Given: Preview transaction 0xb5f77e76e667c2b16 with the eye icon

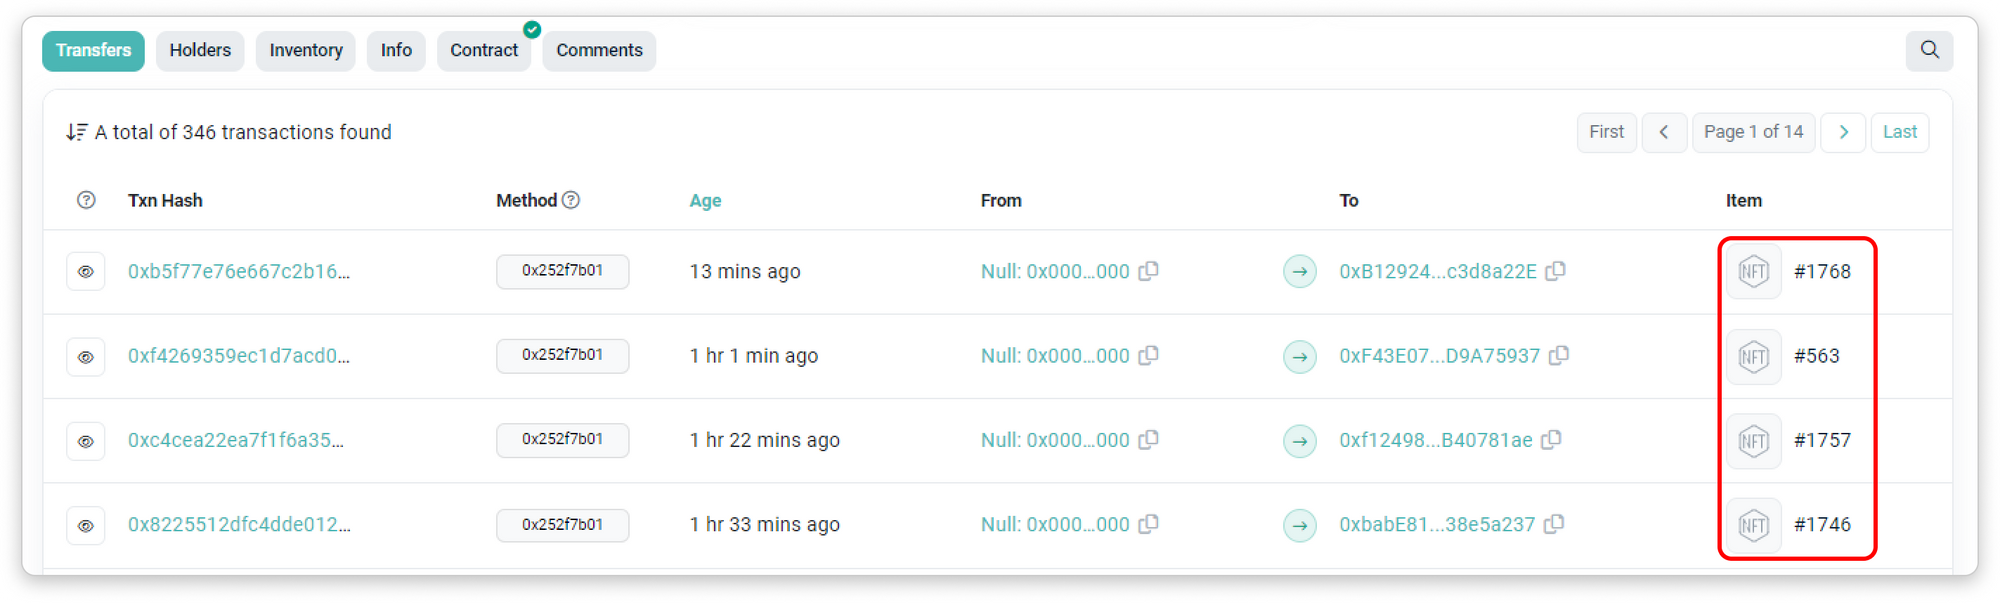Looking at the screenshot, I should tap(86, 272).
